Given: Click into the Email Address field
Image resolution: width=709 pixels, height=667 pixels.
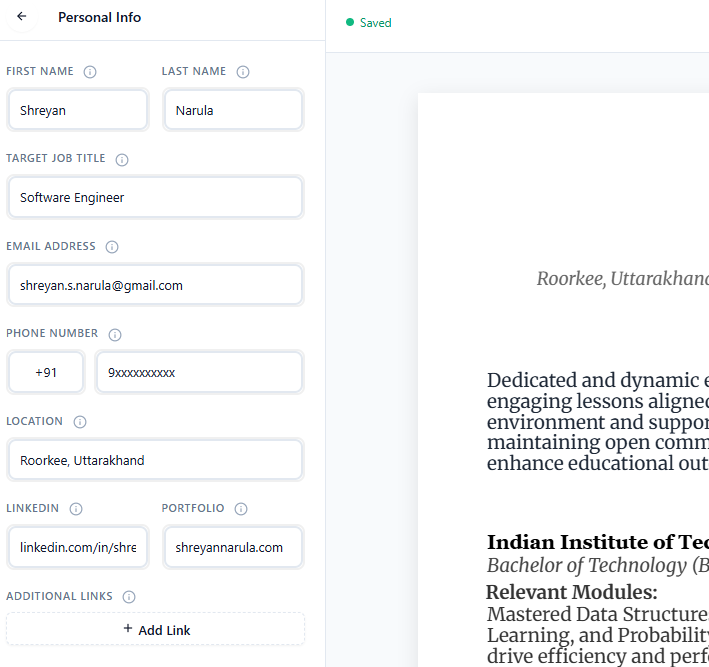Looking at the screenshot, I should (x=155, y=285).
